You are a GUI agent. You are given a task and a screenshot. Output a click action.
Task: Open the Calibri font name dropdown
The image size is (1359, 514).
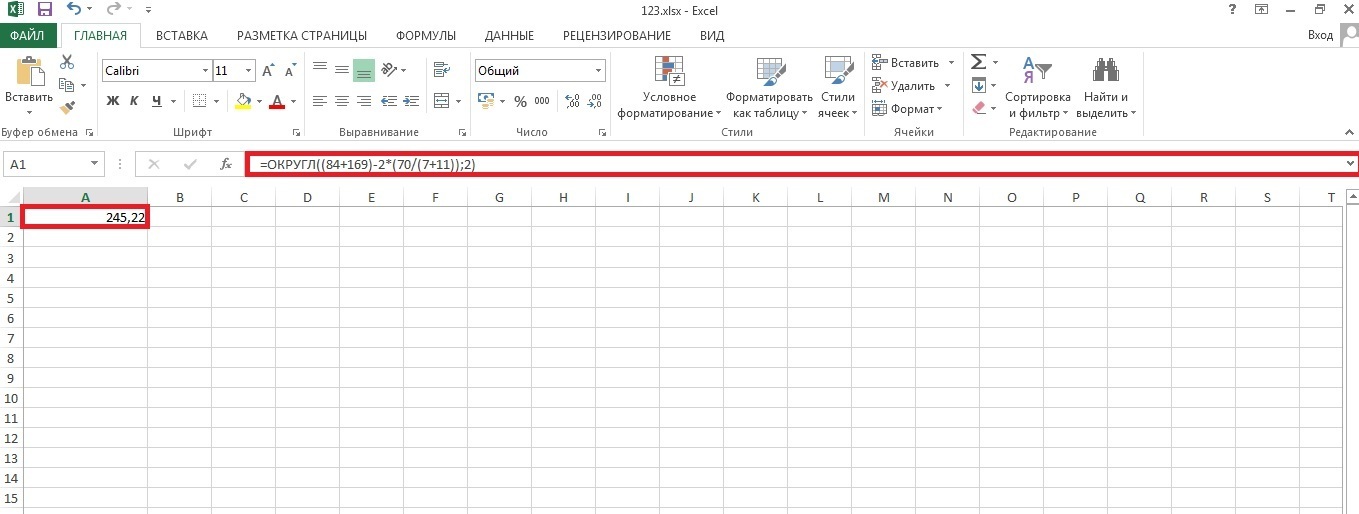click(205, 71)
